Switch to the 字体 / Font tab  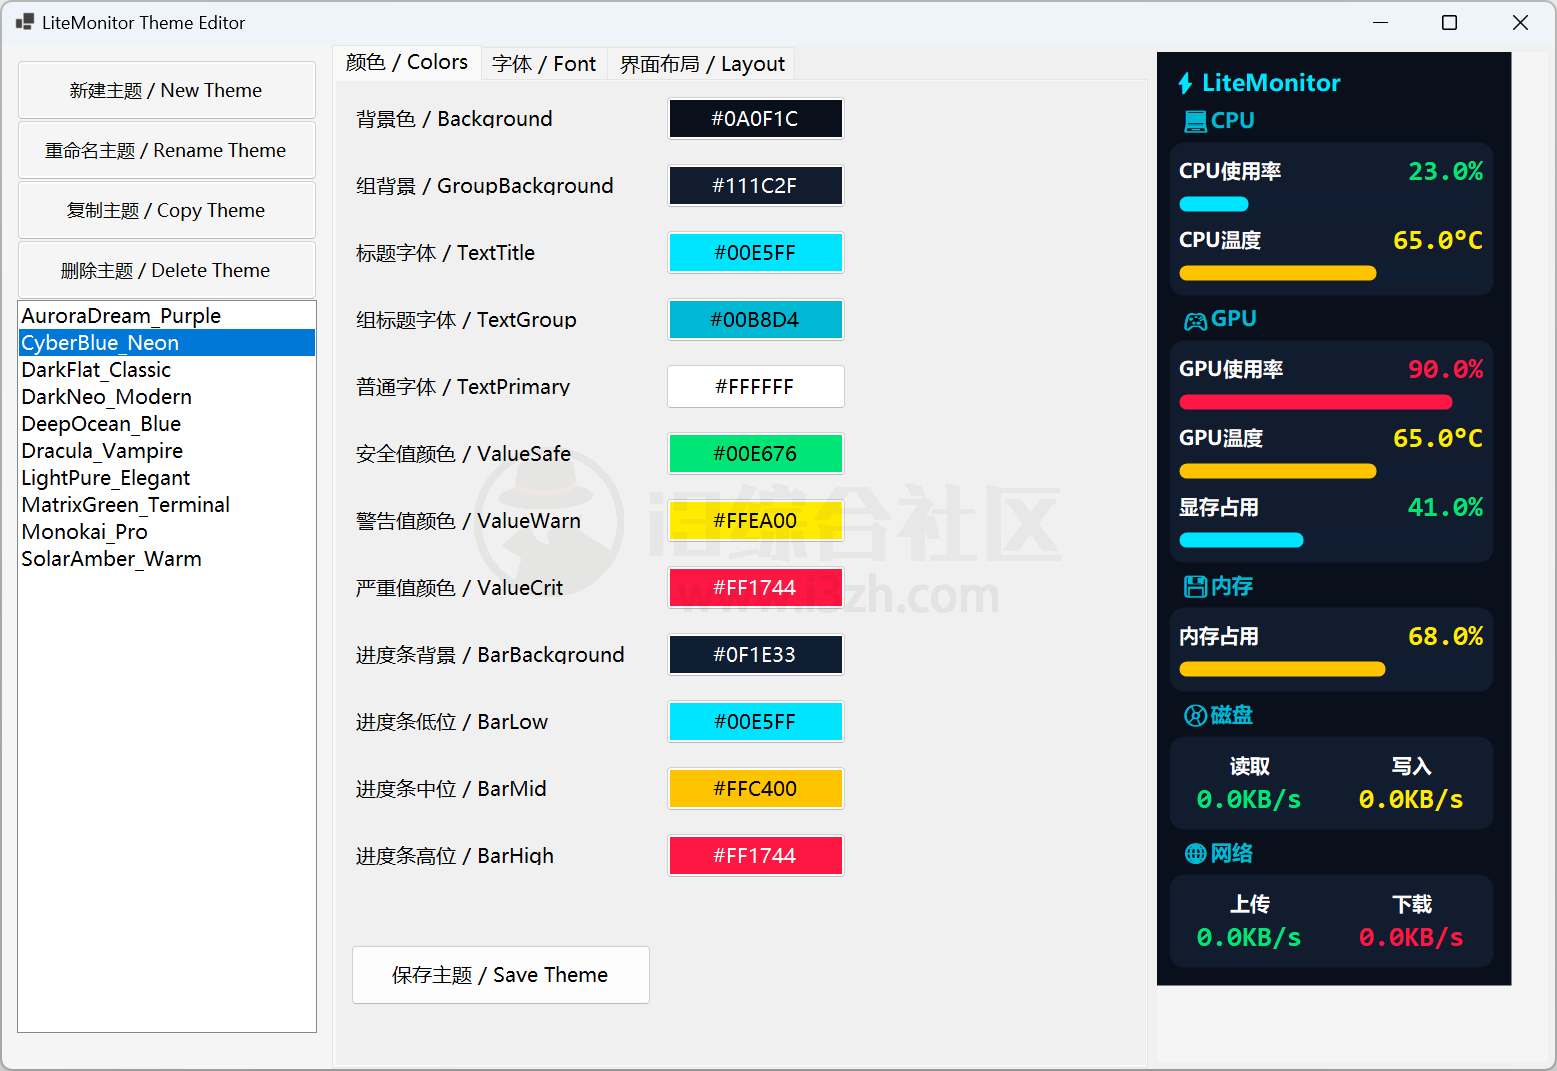pos(544,63)
